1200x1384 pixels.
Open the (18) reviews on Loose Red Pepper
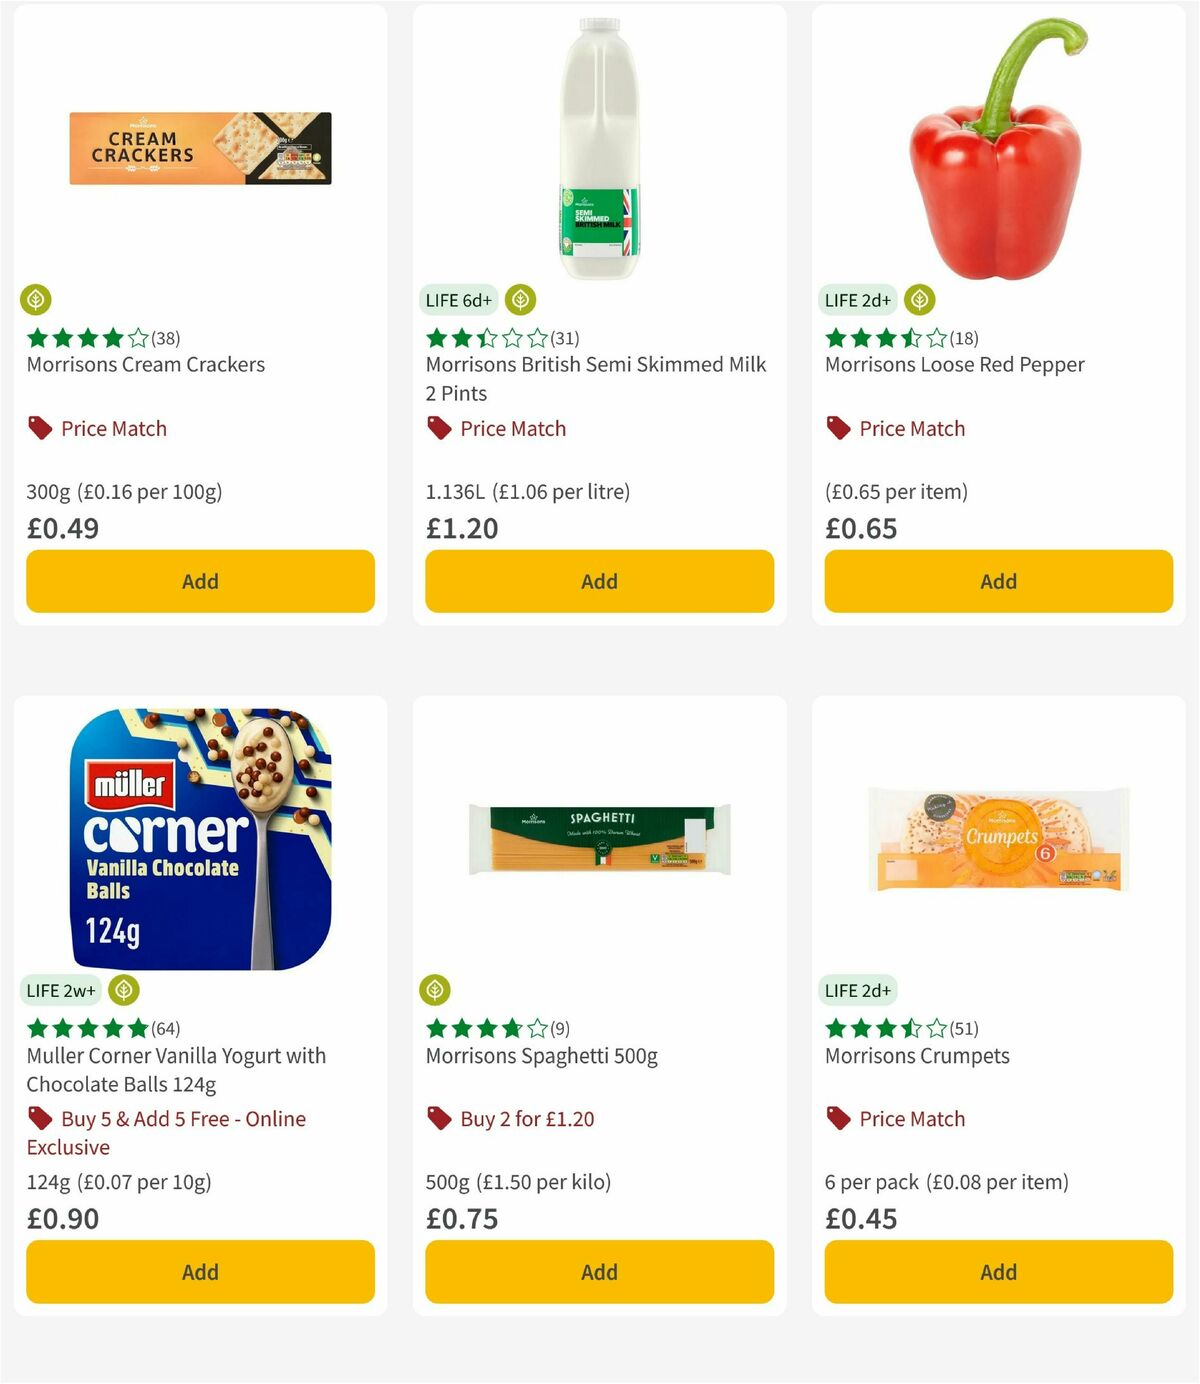963,338
